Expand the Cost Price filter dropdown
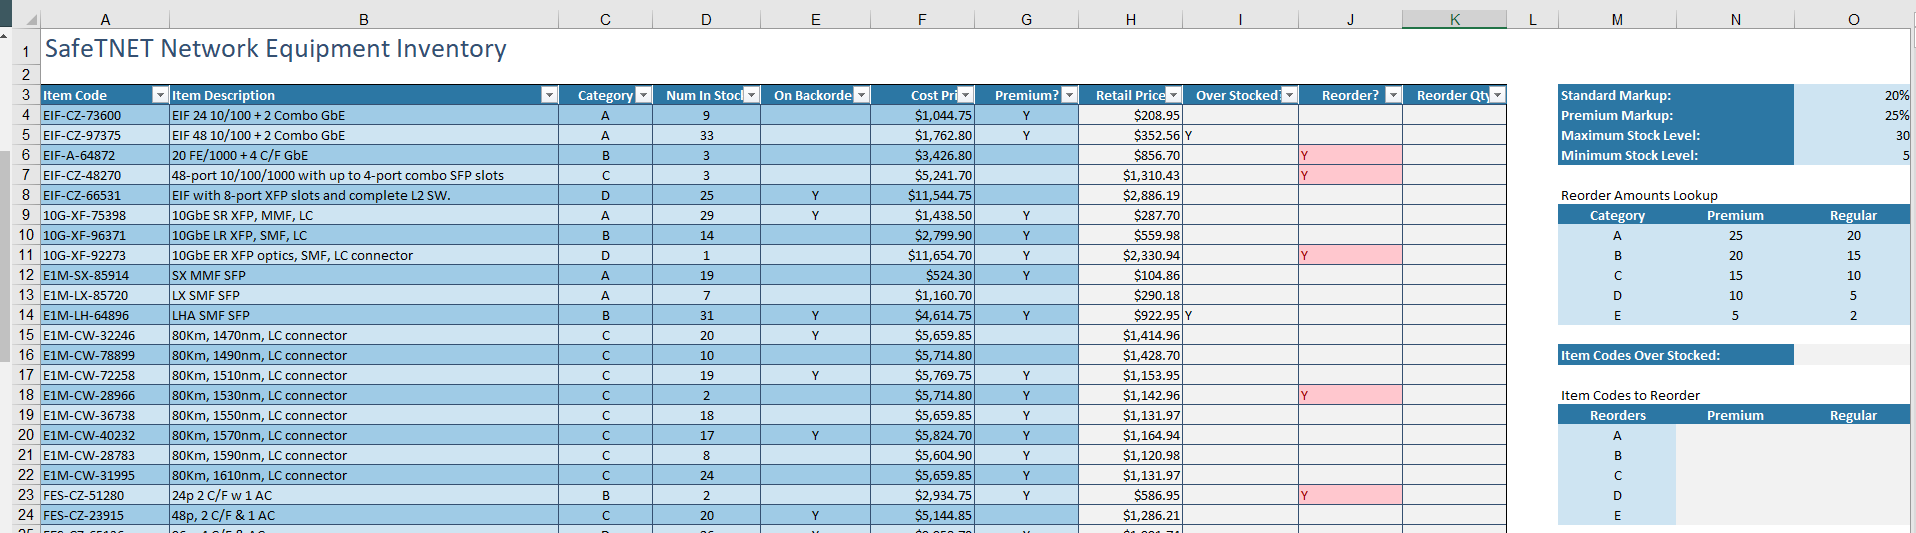This screenshot has height=533, width=1916. [x=965, y=95]
